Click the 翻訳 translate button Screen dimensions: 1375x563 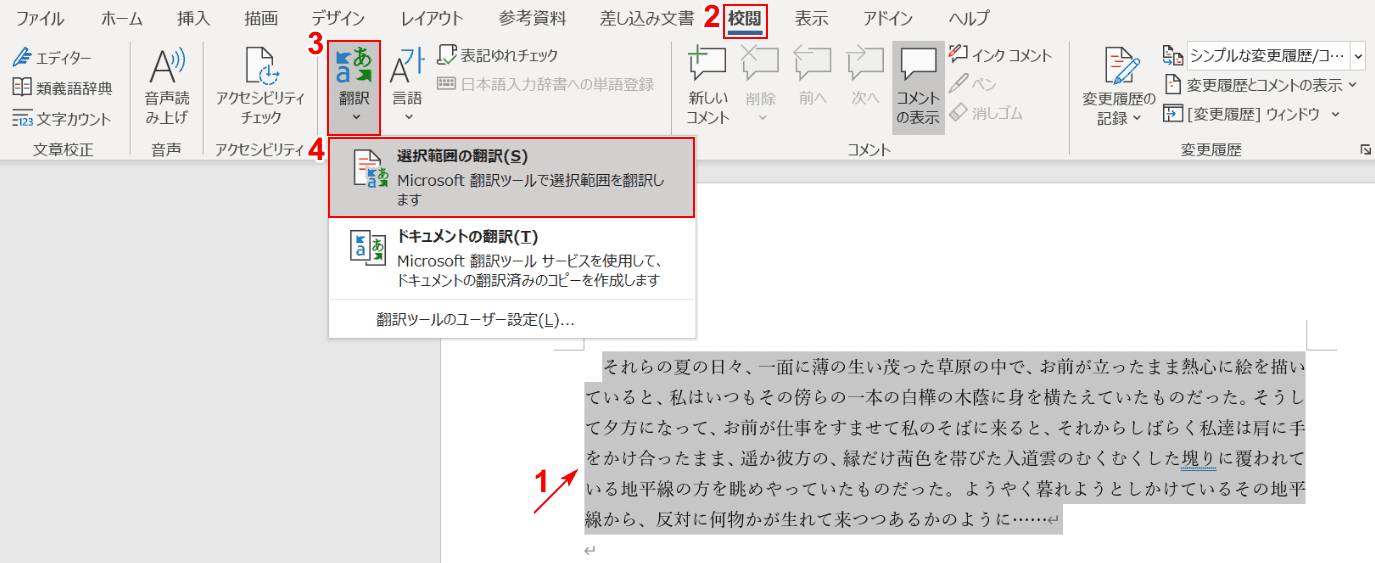354,87
